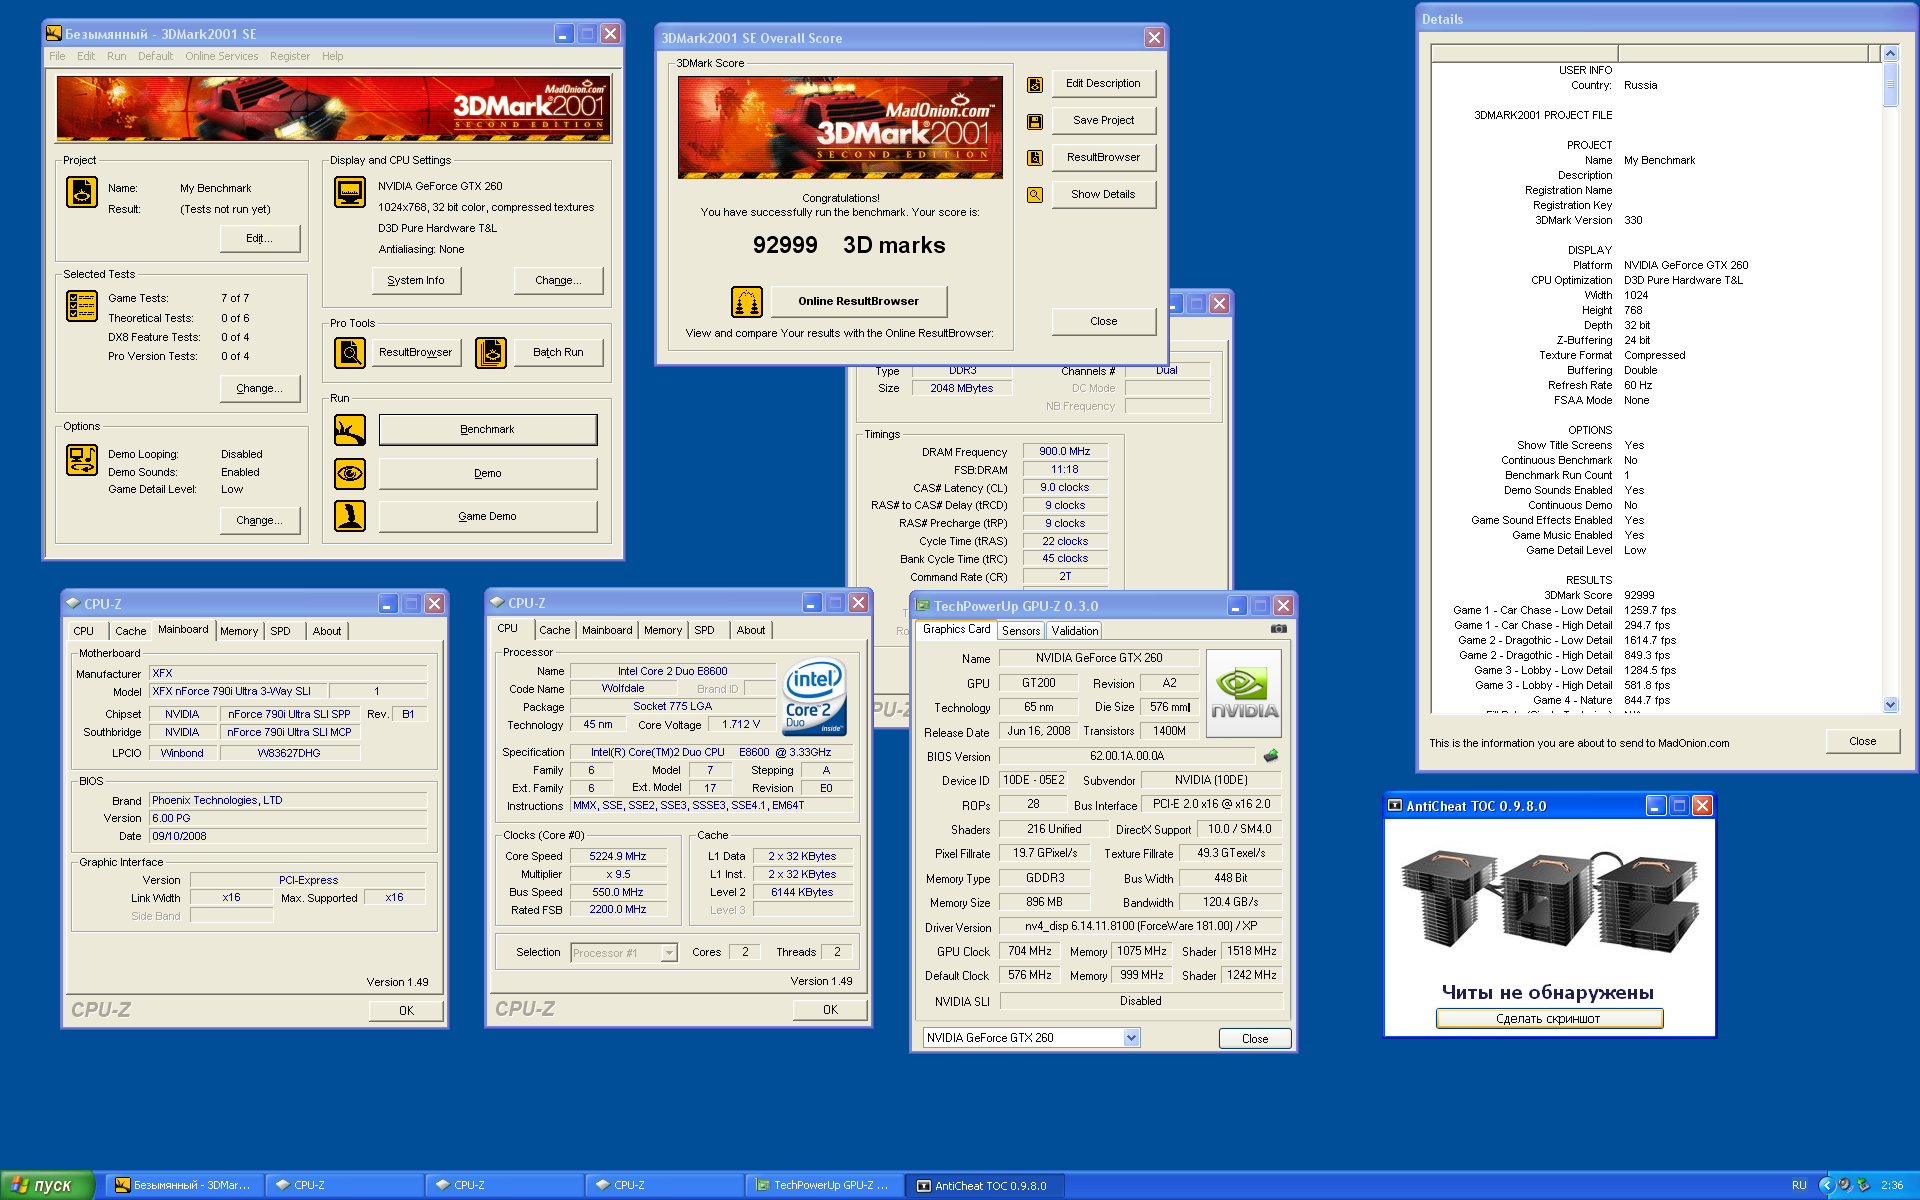Click the NVIDIA logo in GPU-Z
The width and height of the screenshot is (1920, 1200).
(1243, 693)
